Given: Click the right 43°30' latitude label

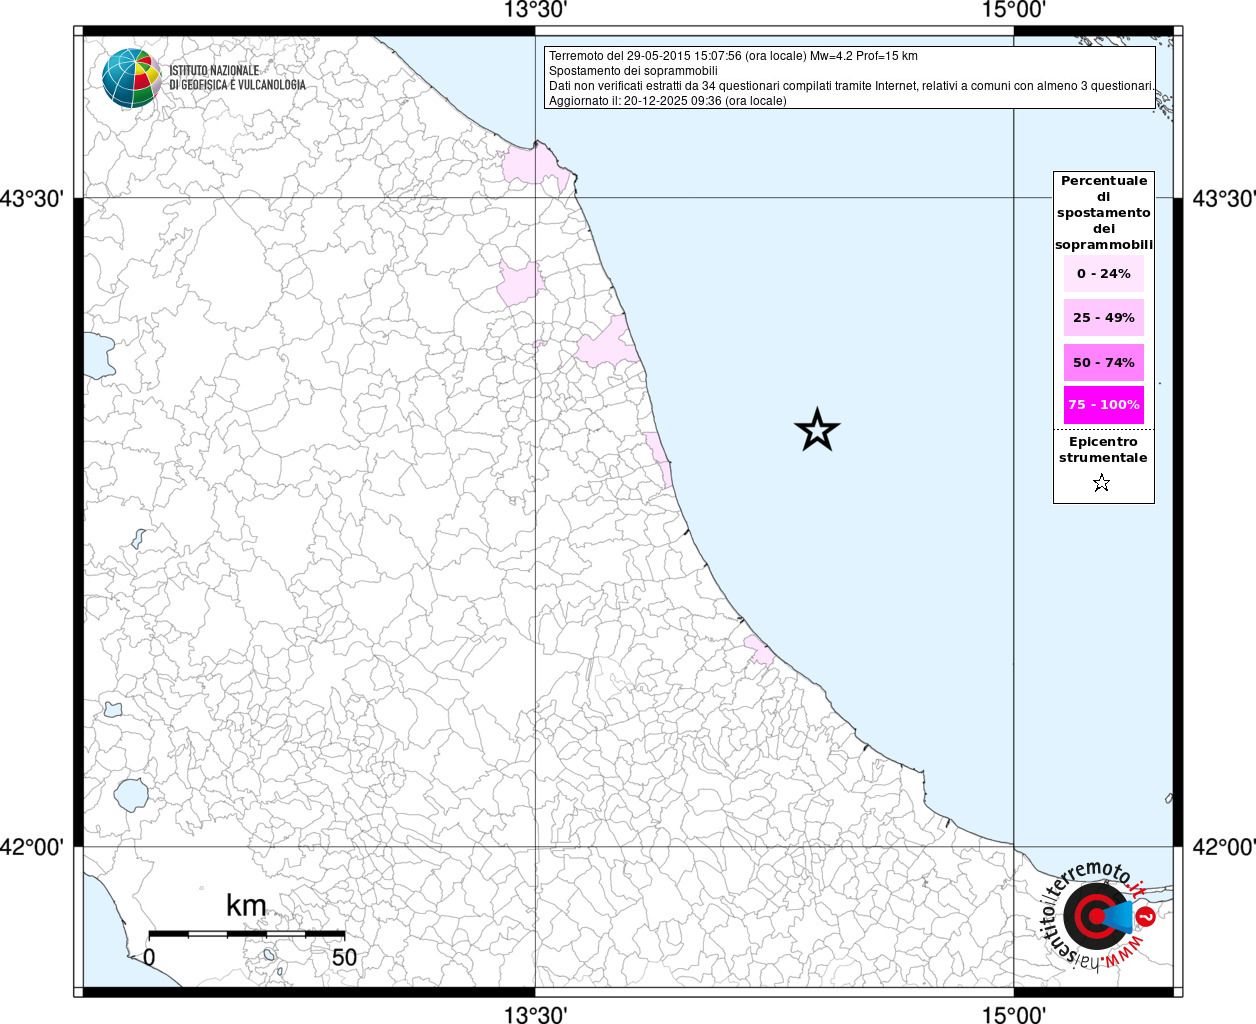Looking at the screenshot, I should point(1224,198).
